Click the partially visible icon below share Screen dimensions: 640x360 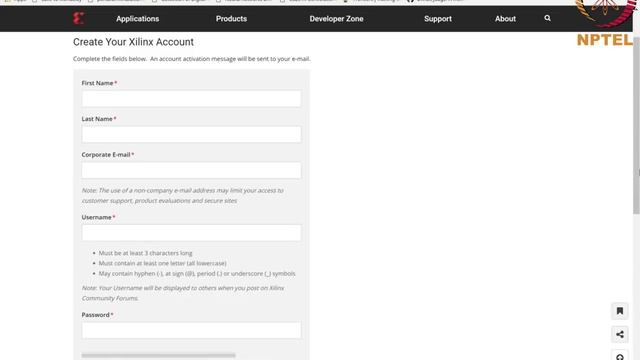pos(620,355)
